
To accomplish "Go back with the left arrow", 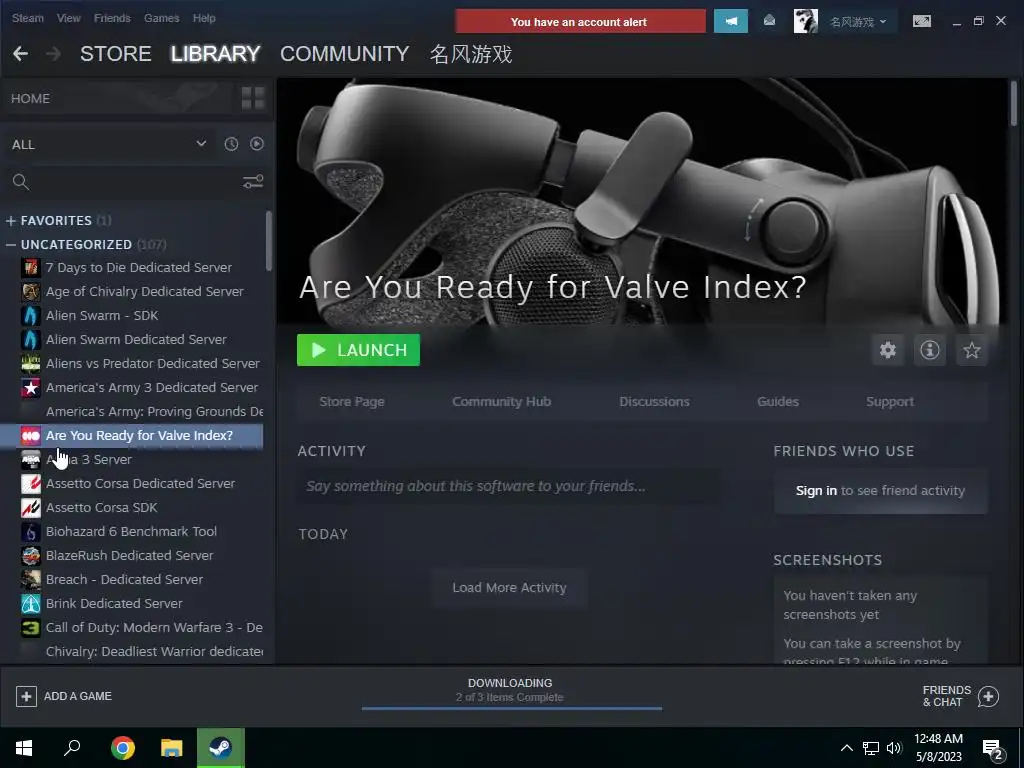I will coord(21,54).
